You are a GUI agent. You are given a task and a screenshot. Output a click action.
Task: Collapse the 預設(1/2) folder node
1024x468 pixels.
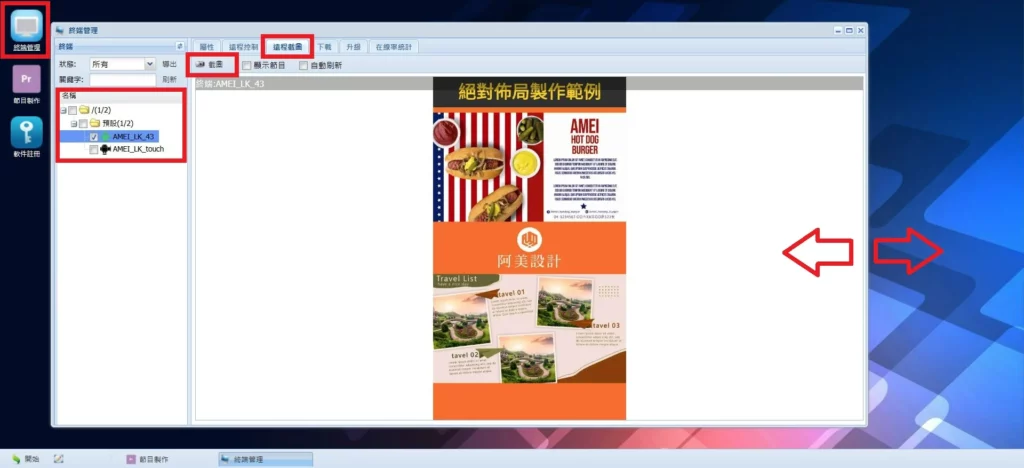pos(73,123)
